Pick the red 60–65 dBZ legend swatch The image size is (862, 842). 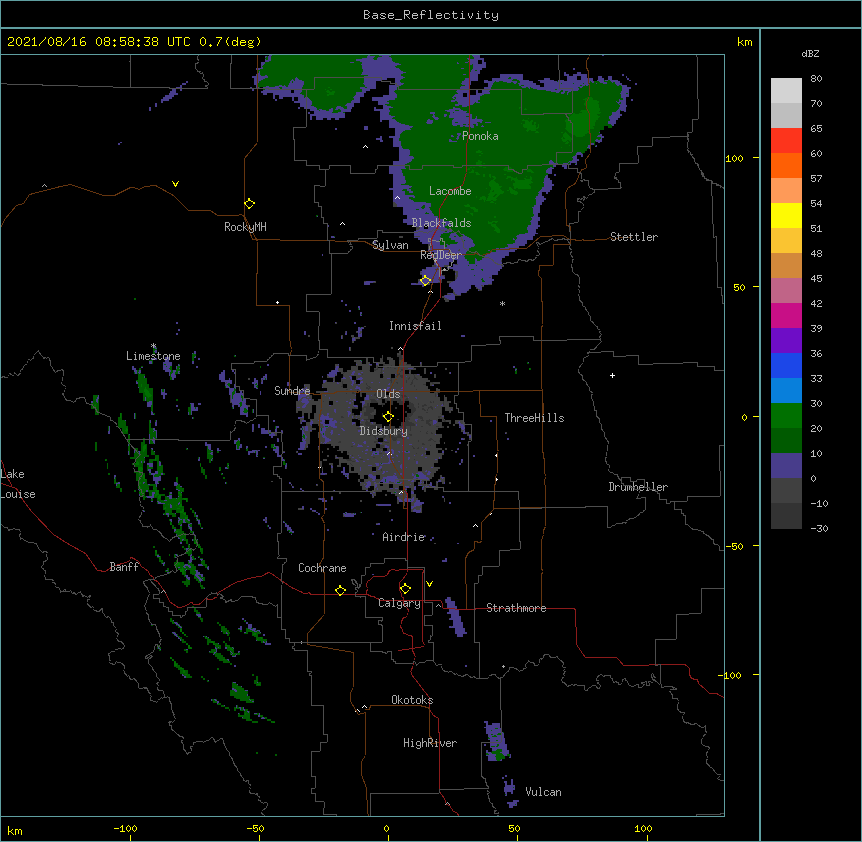click(x=786, y=140)
